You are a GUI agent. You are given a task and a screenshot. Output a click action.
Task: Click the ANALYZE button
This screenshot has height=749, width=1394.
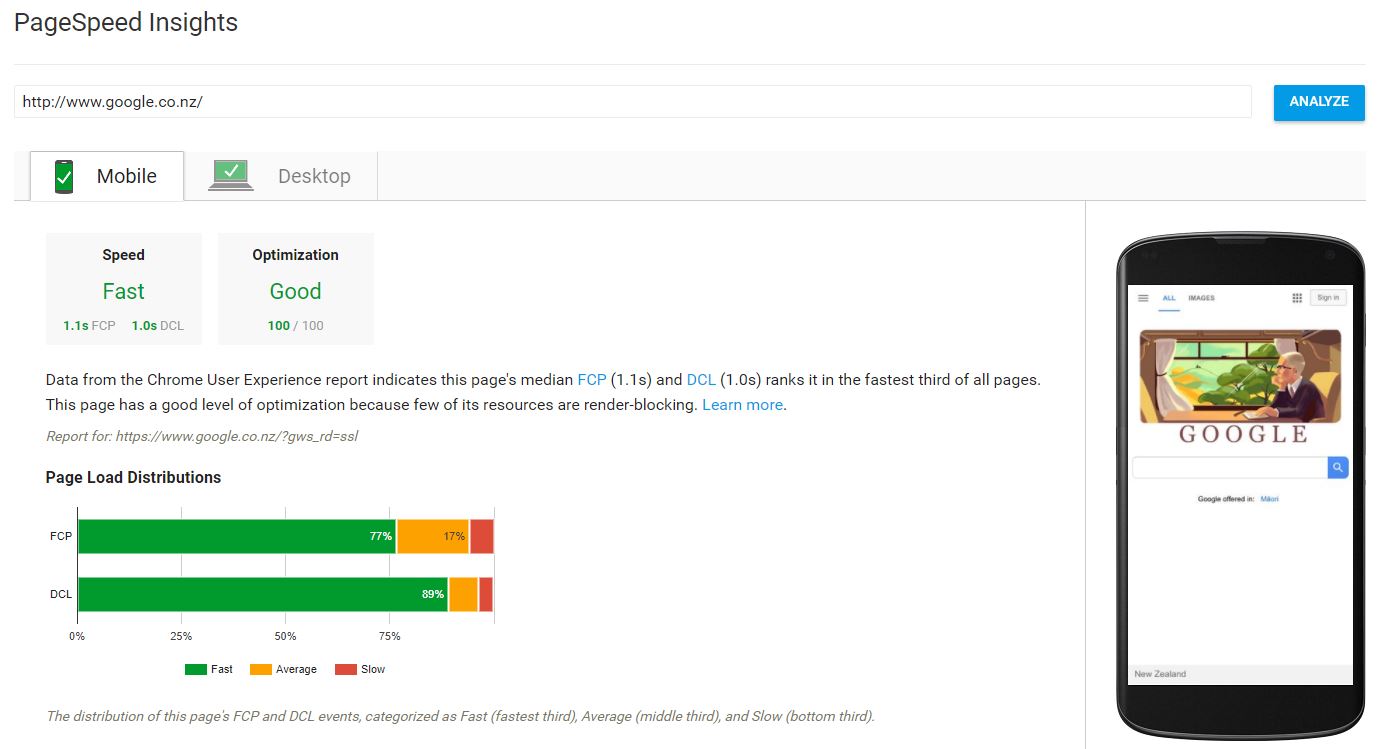[1318, 101]
